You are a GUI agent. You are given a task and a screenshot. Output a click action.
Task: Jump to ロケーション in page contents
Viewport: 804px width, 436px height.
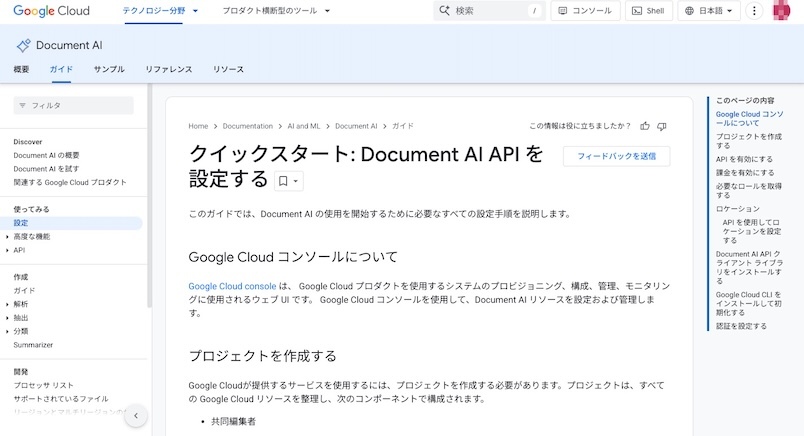click(x=738, y=209)
